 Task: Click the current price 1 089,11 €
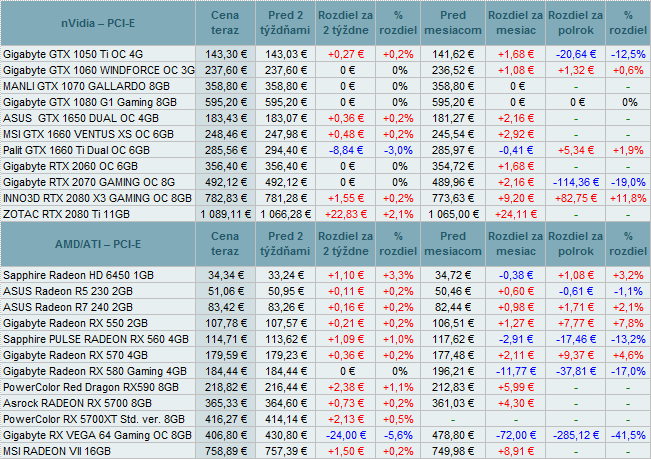coord(225,215)
